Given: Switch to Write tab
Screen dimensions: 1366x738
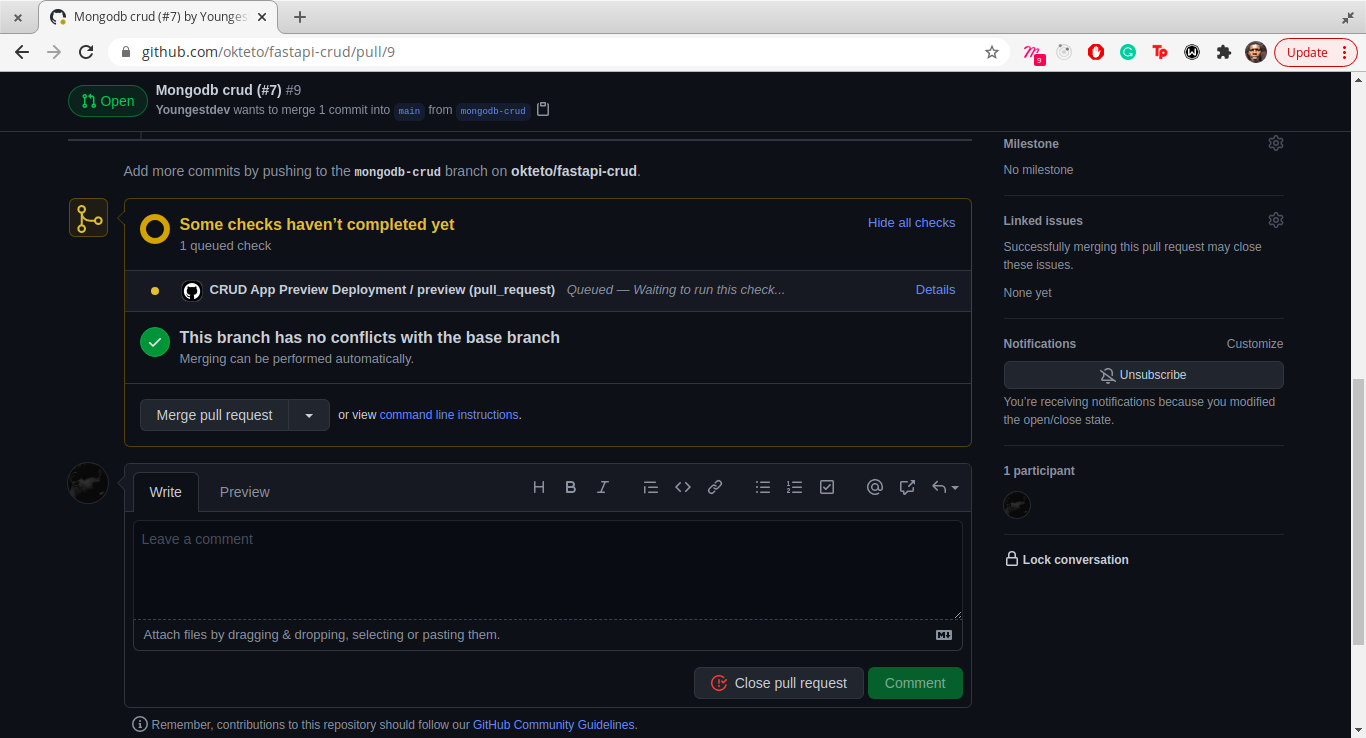Looking at the screenshot, I should tap(166, 492).
